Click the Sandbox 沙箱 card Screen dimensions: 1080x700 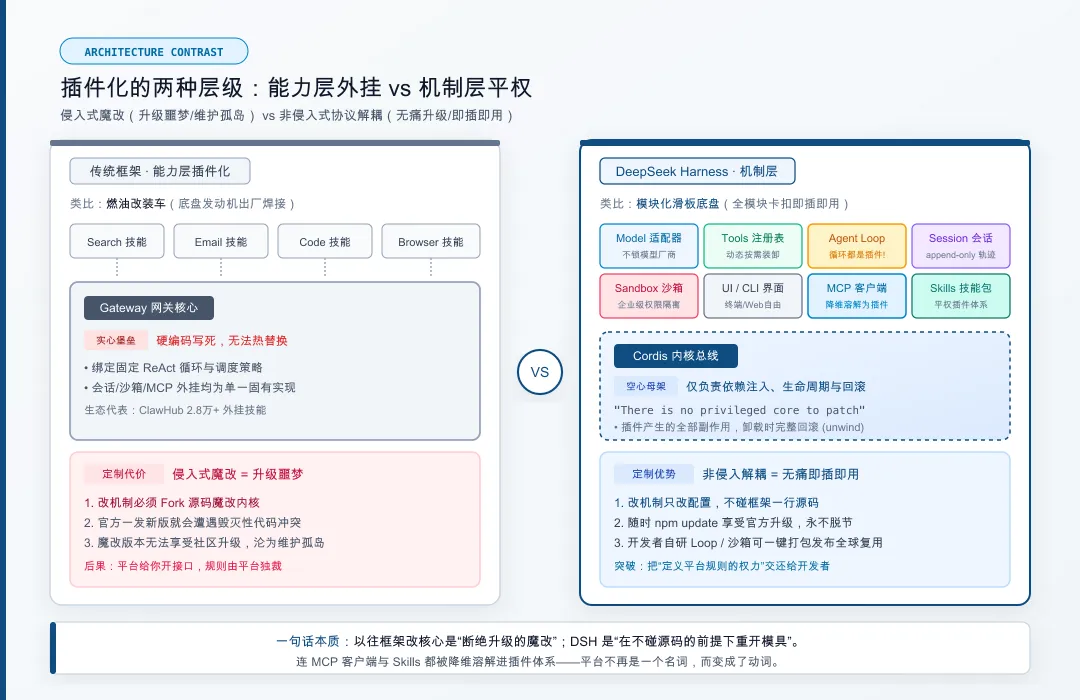(649, 296)
